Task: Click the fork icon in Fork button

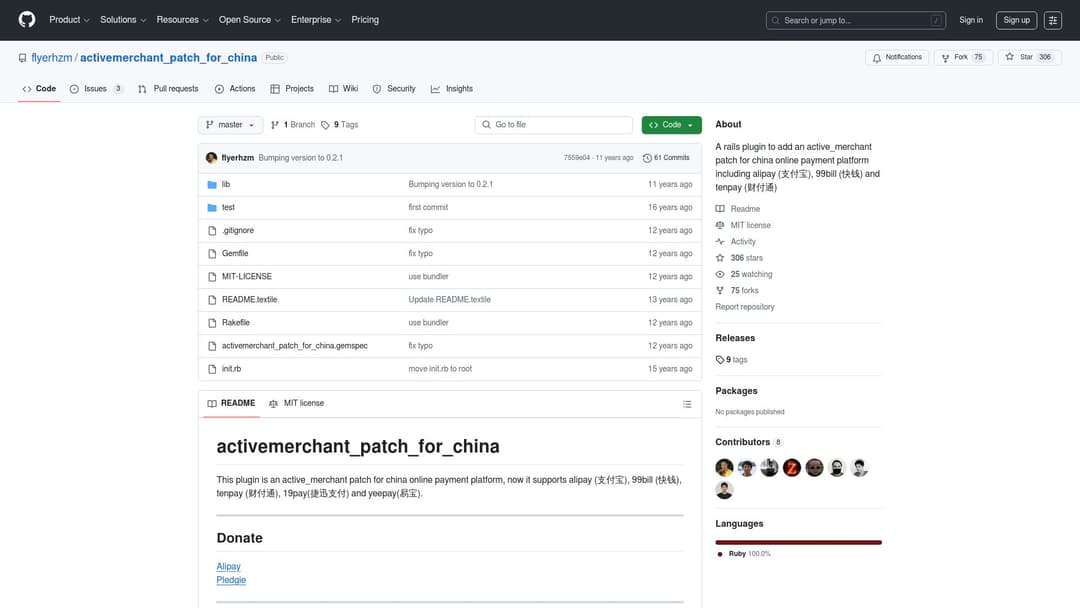Action: click(945, 58)
